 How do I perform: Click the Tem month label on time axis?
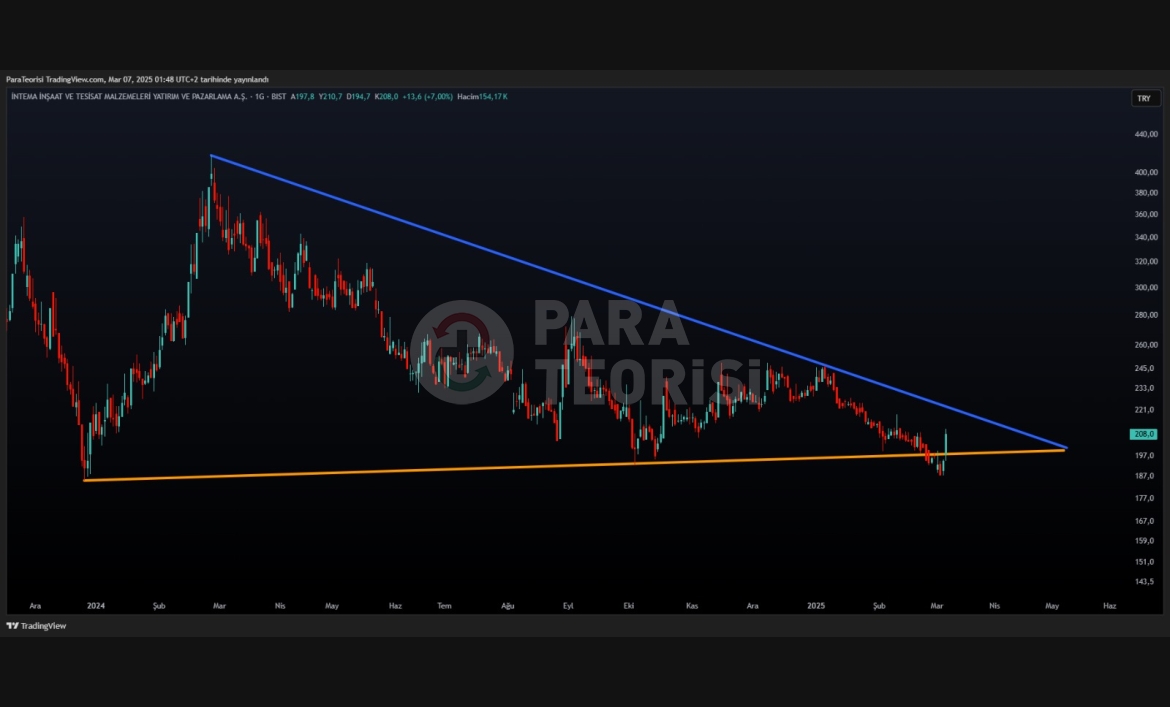(444, 606)
